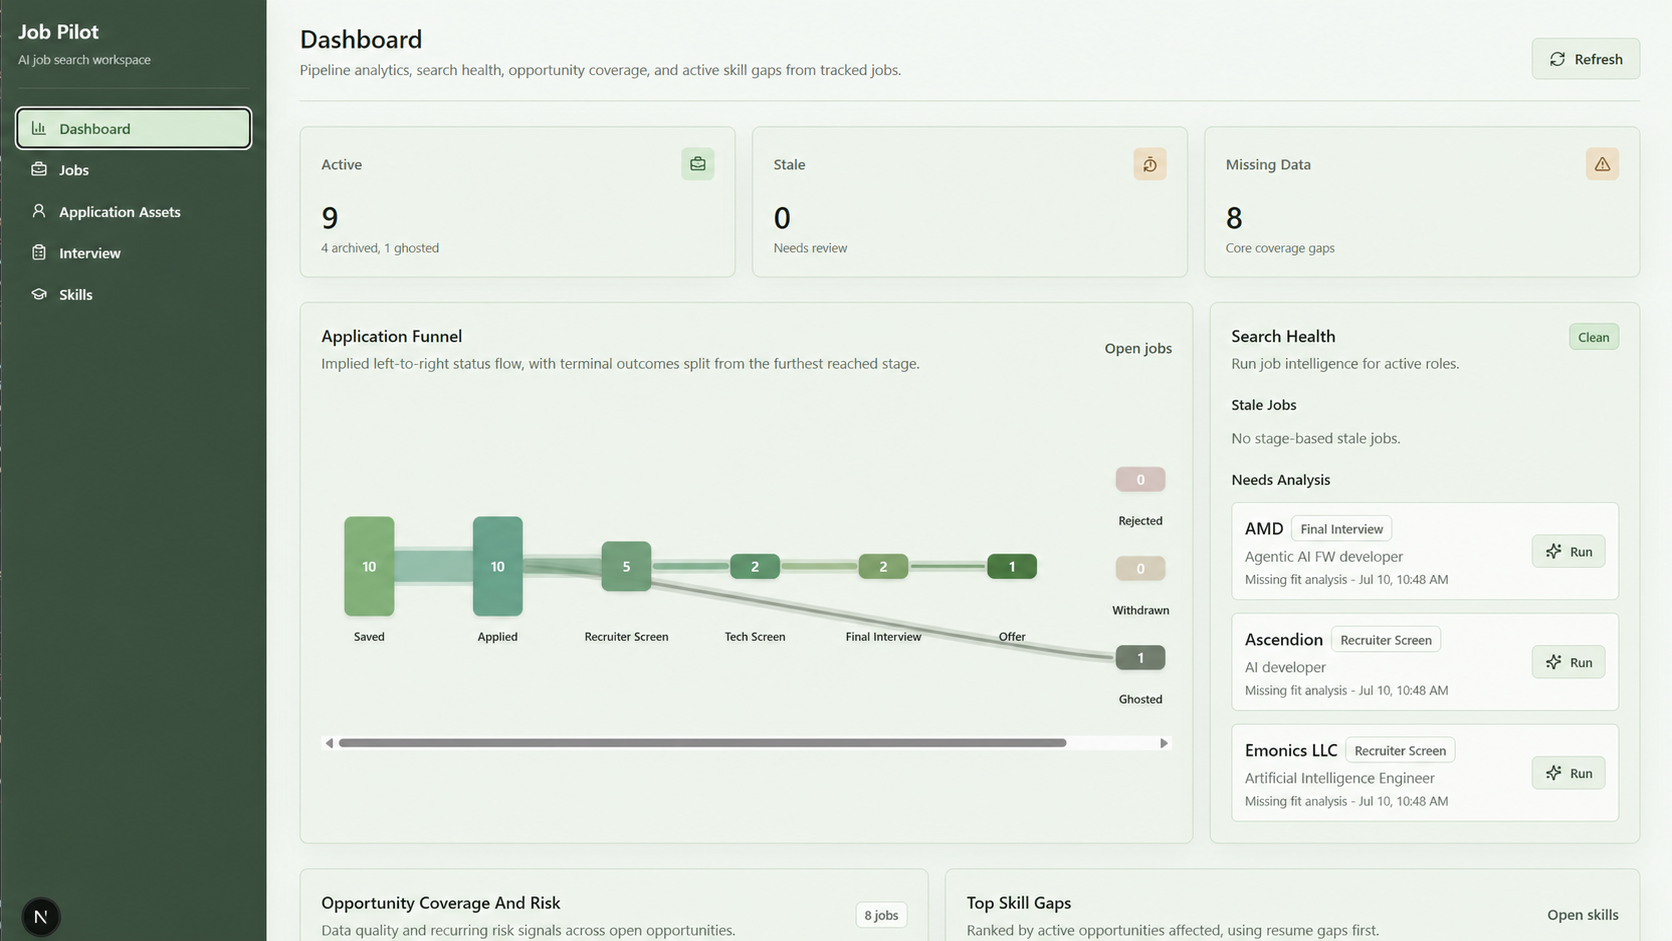The image size is (1672, 941).
Task: Open the Next.js dev tools N badge
Action: [x=41, y=916]
